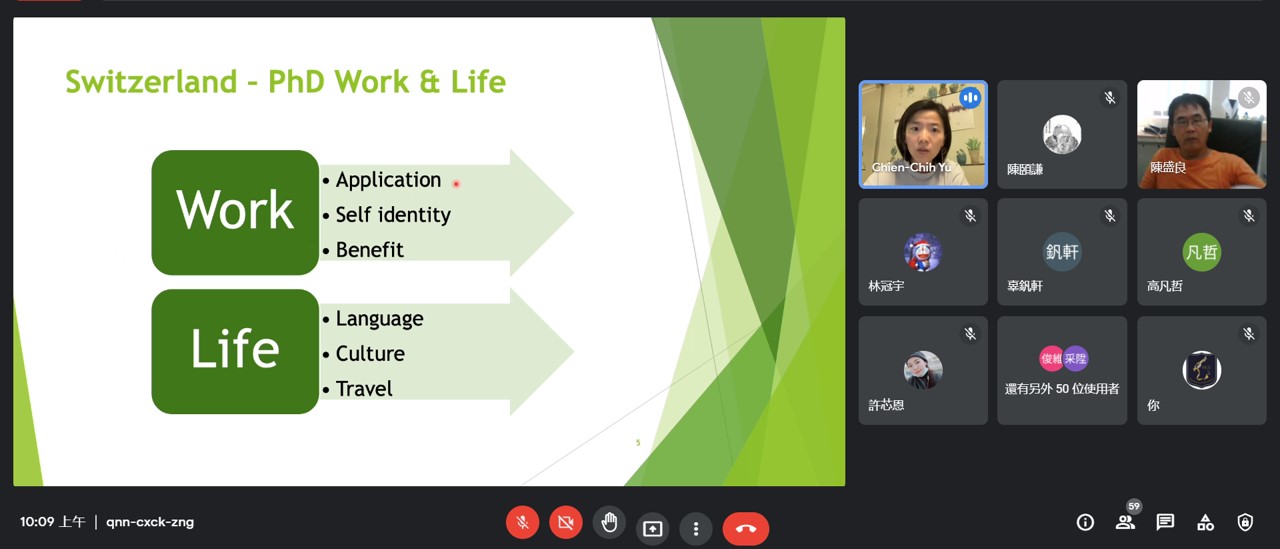The height and width of the screenshot is (549, 1280).
Task: Select your own tile labeled 你
Action: click(x=1201, y=370)
